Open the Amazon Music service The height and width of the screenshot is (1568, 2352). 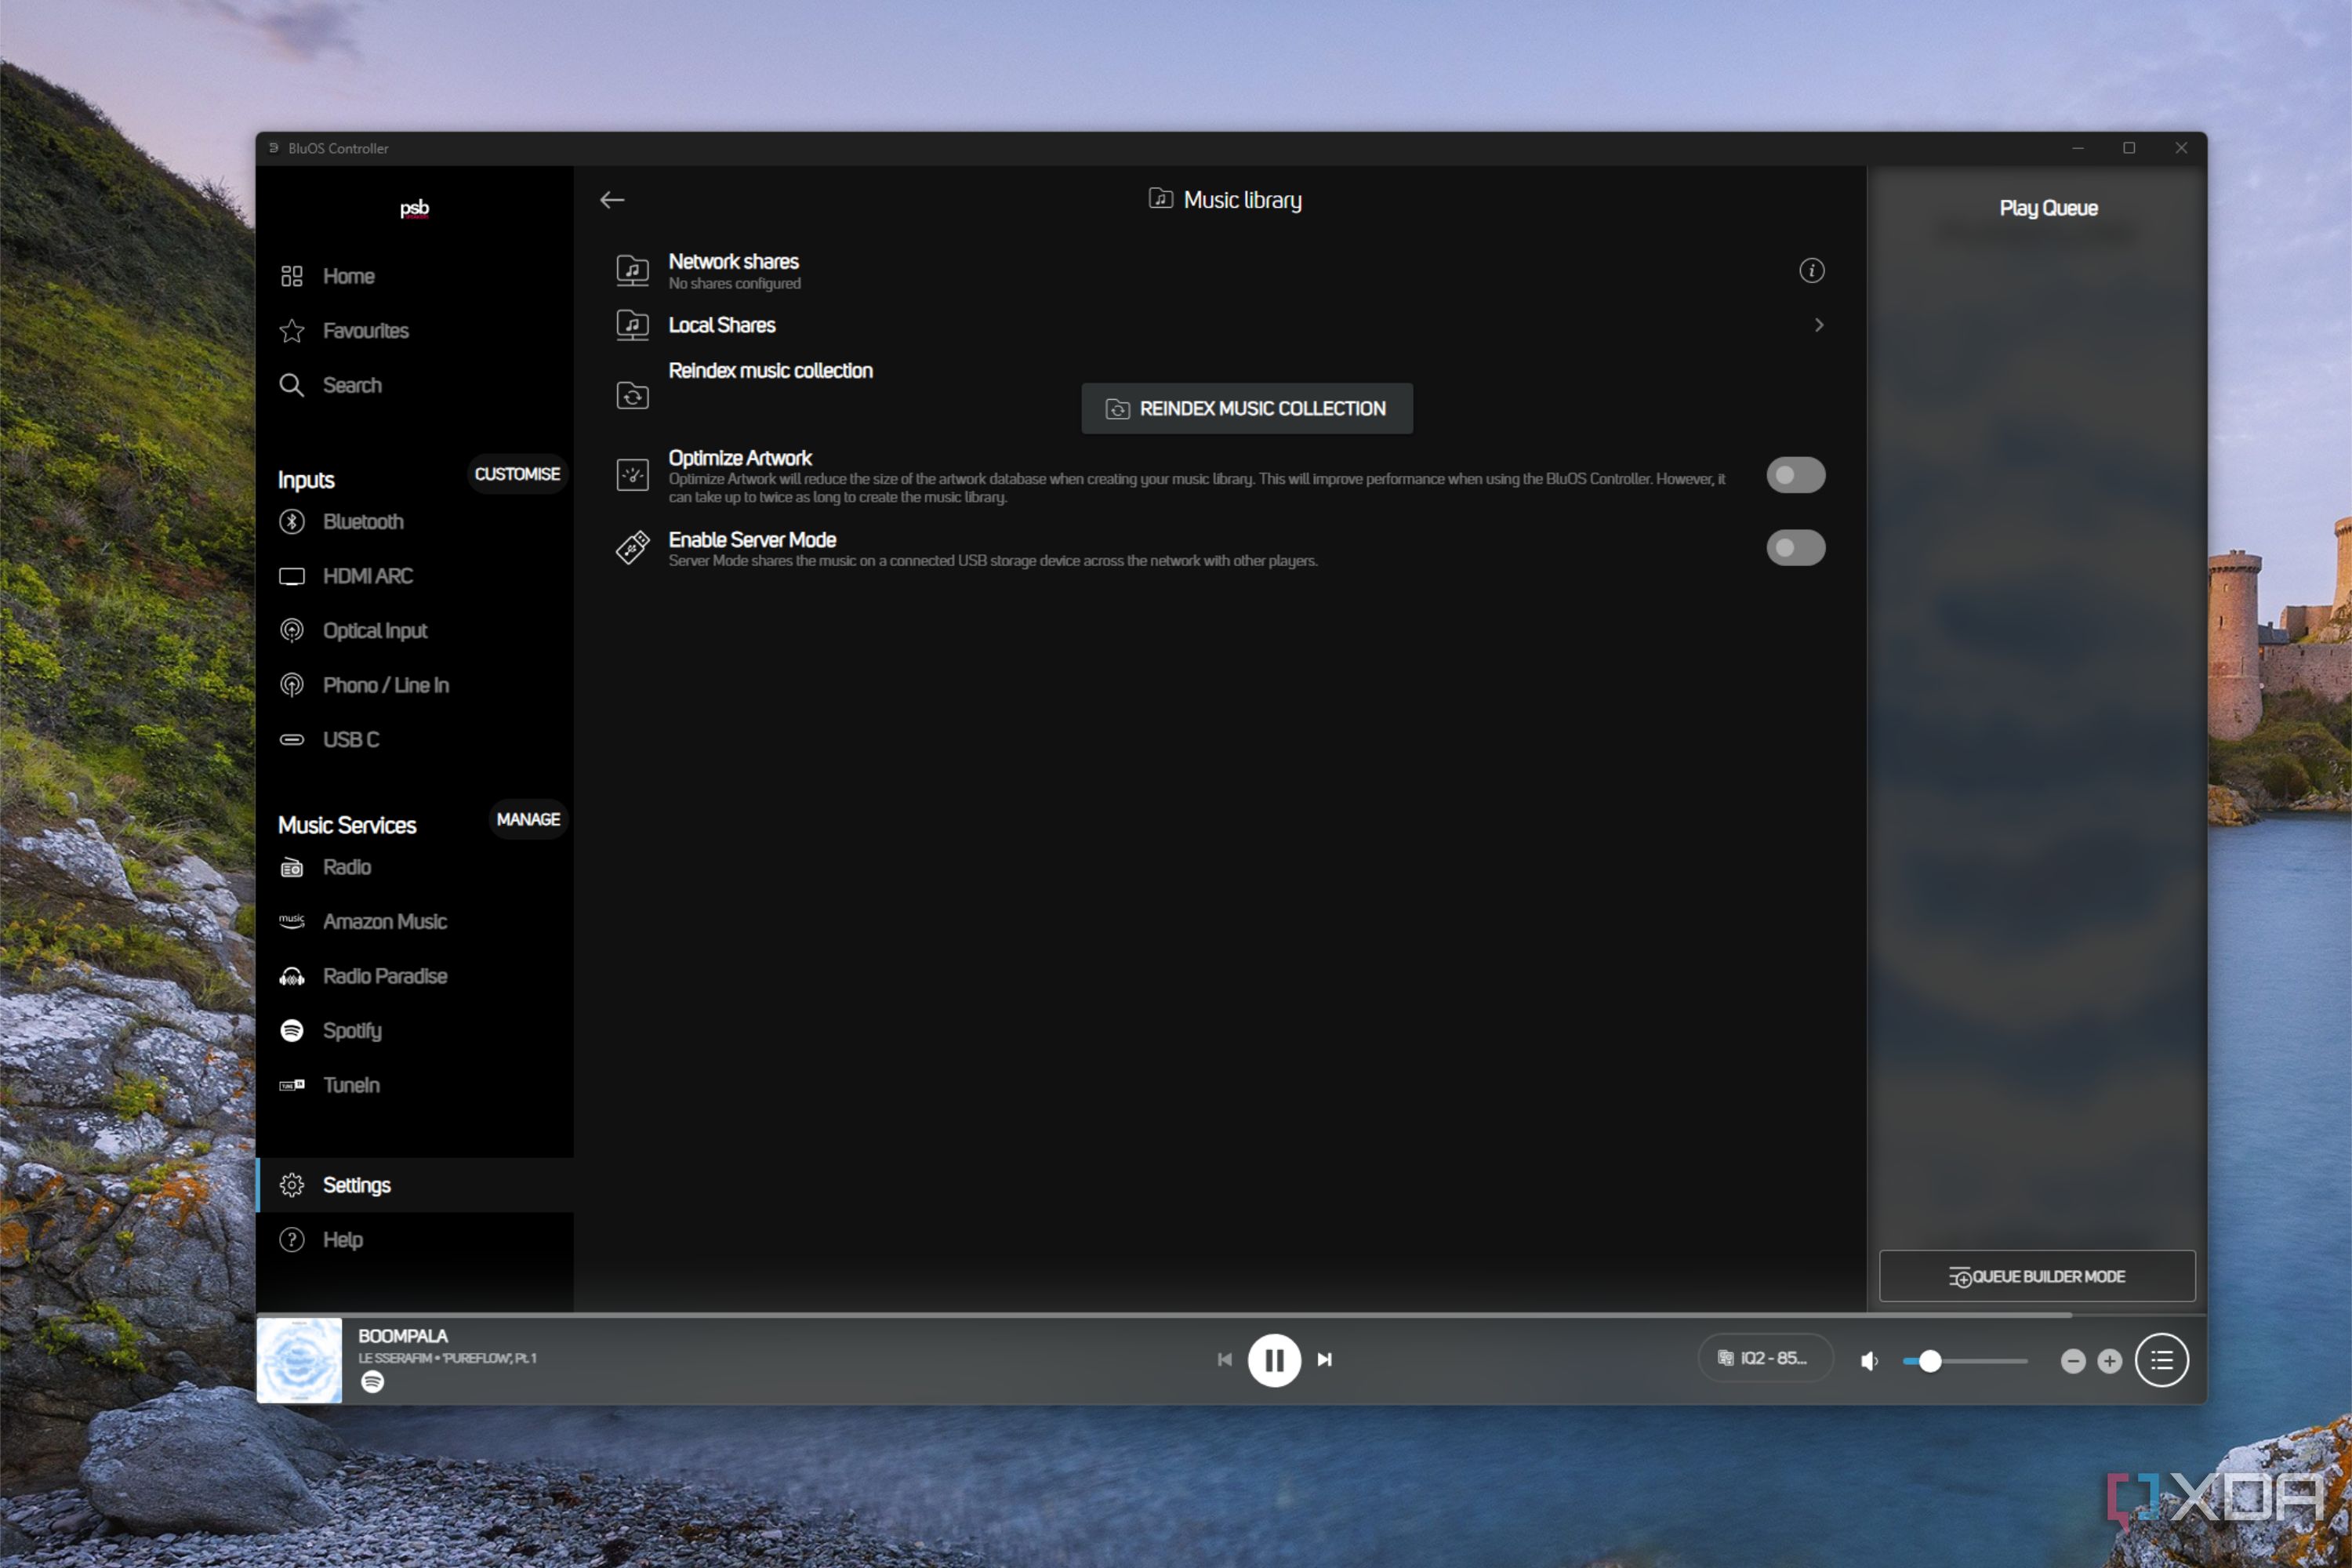pyautogui.click(x=415, y=922)
